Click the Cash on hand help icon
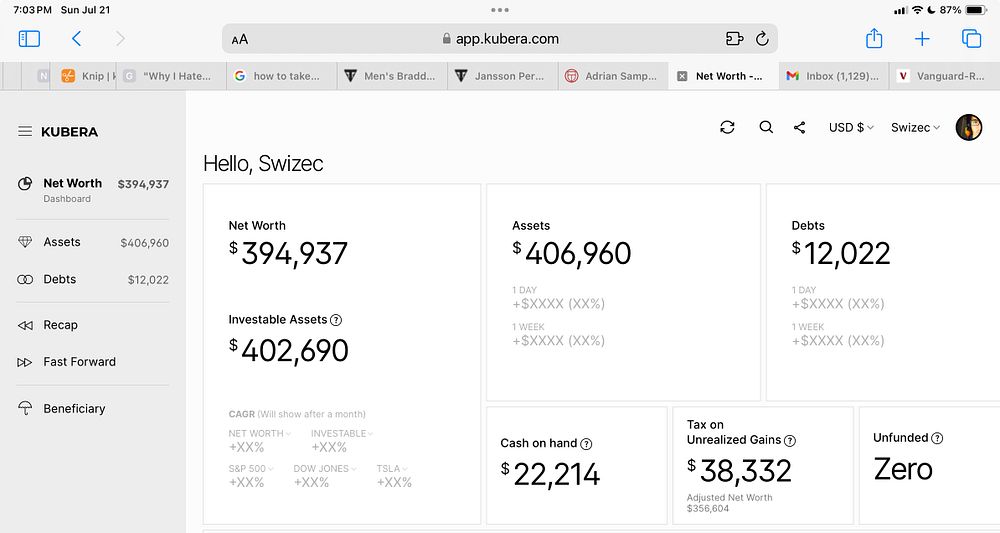This screenshot has height=533, width=1000. 586,444
